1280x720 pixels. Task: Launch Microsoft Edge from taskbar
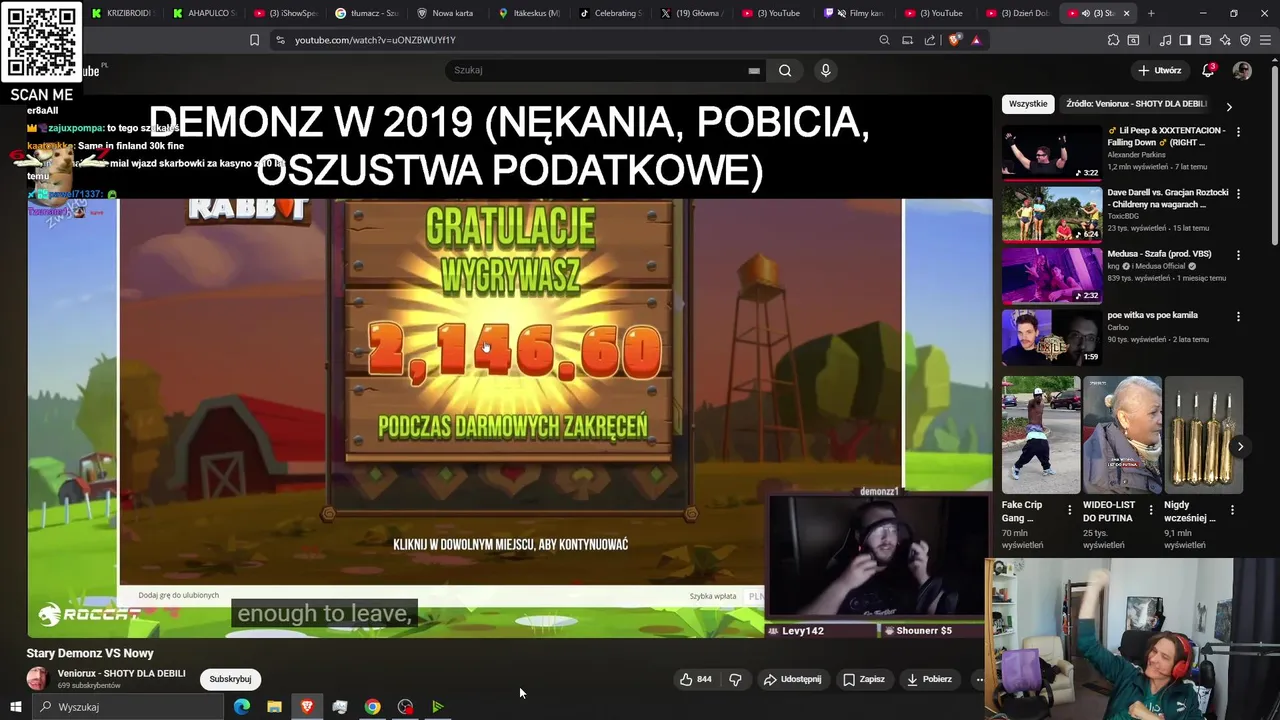tap(242, 707)
